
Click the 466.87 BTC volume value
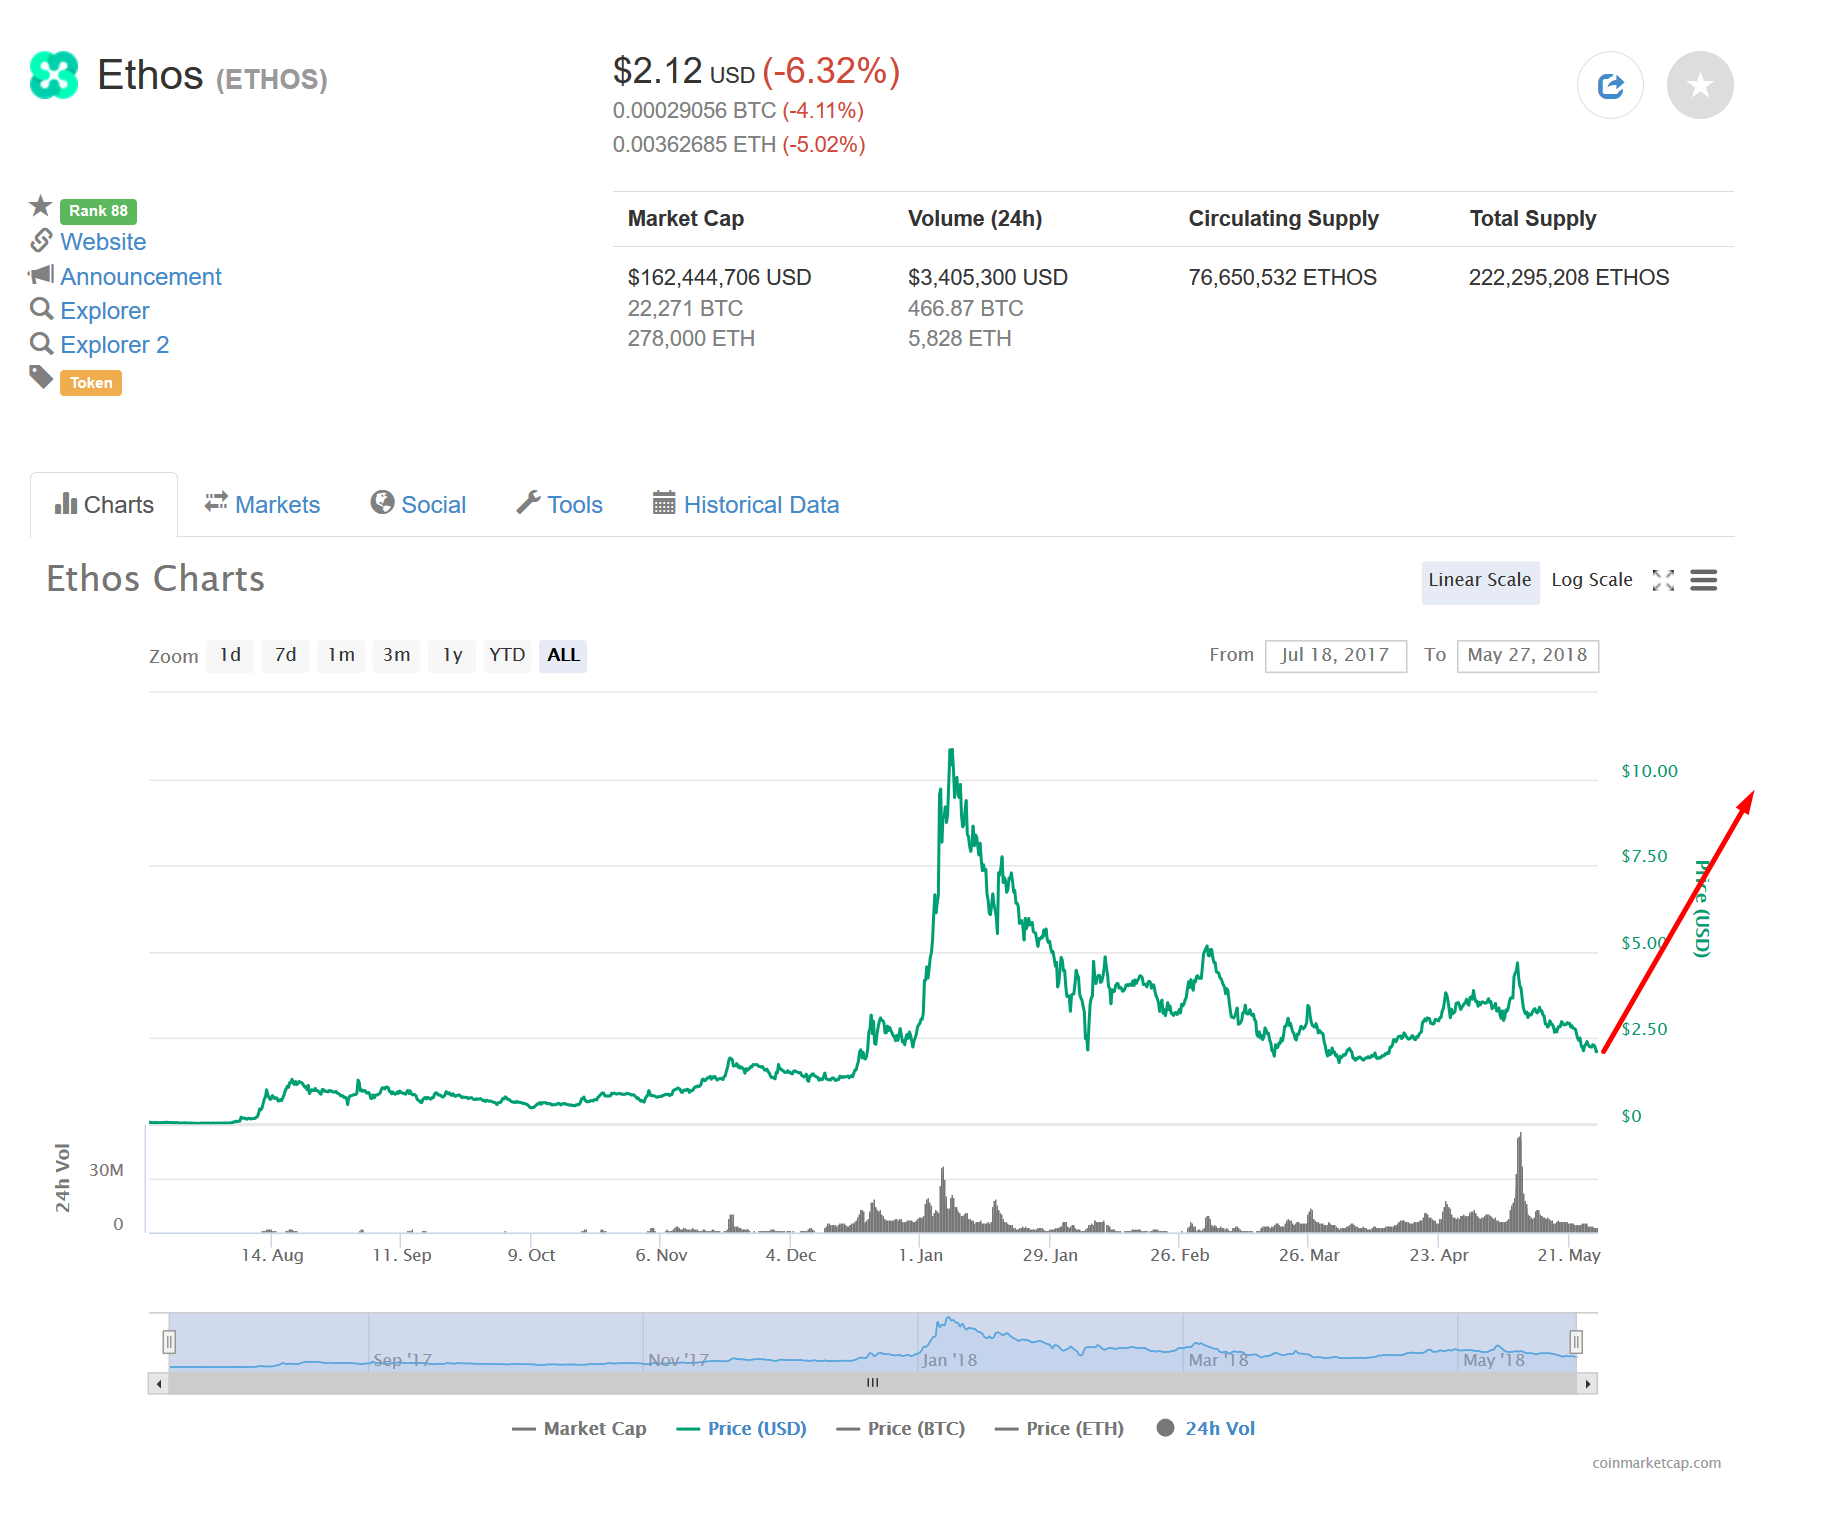pyautogui.click(x=966, y=309)
